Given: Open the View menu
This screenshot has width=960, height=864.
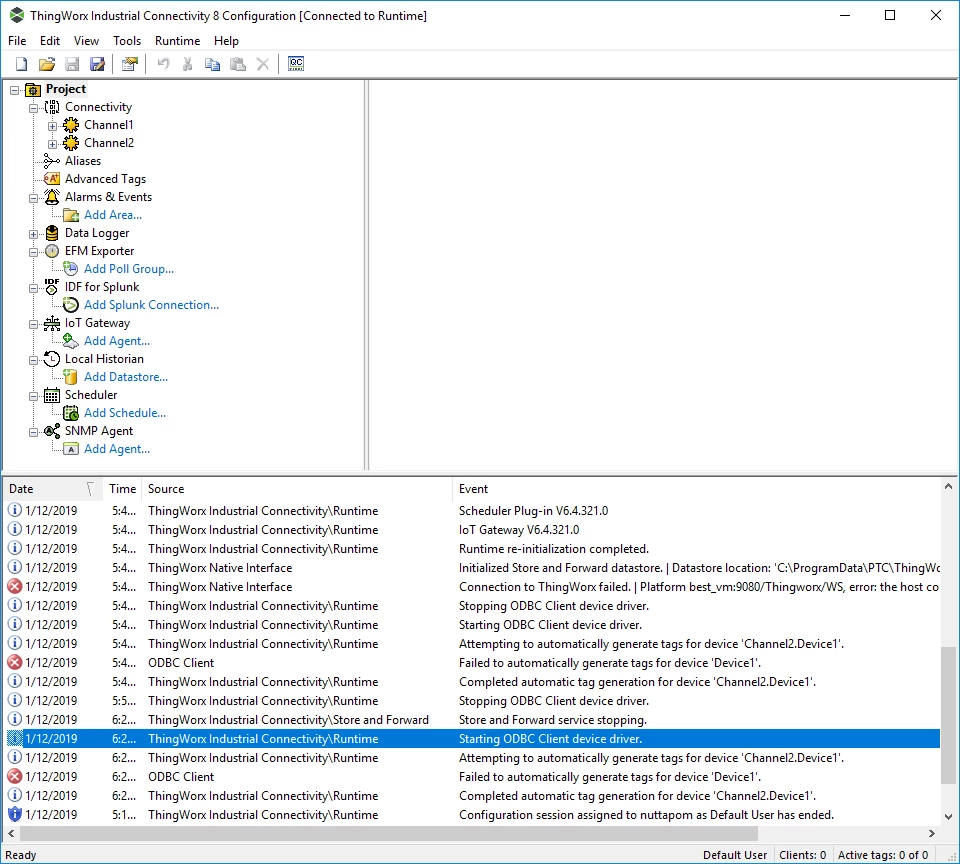Looking at the screenshot, I should (86, 40).
